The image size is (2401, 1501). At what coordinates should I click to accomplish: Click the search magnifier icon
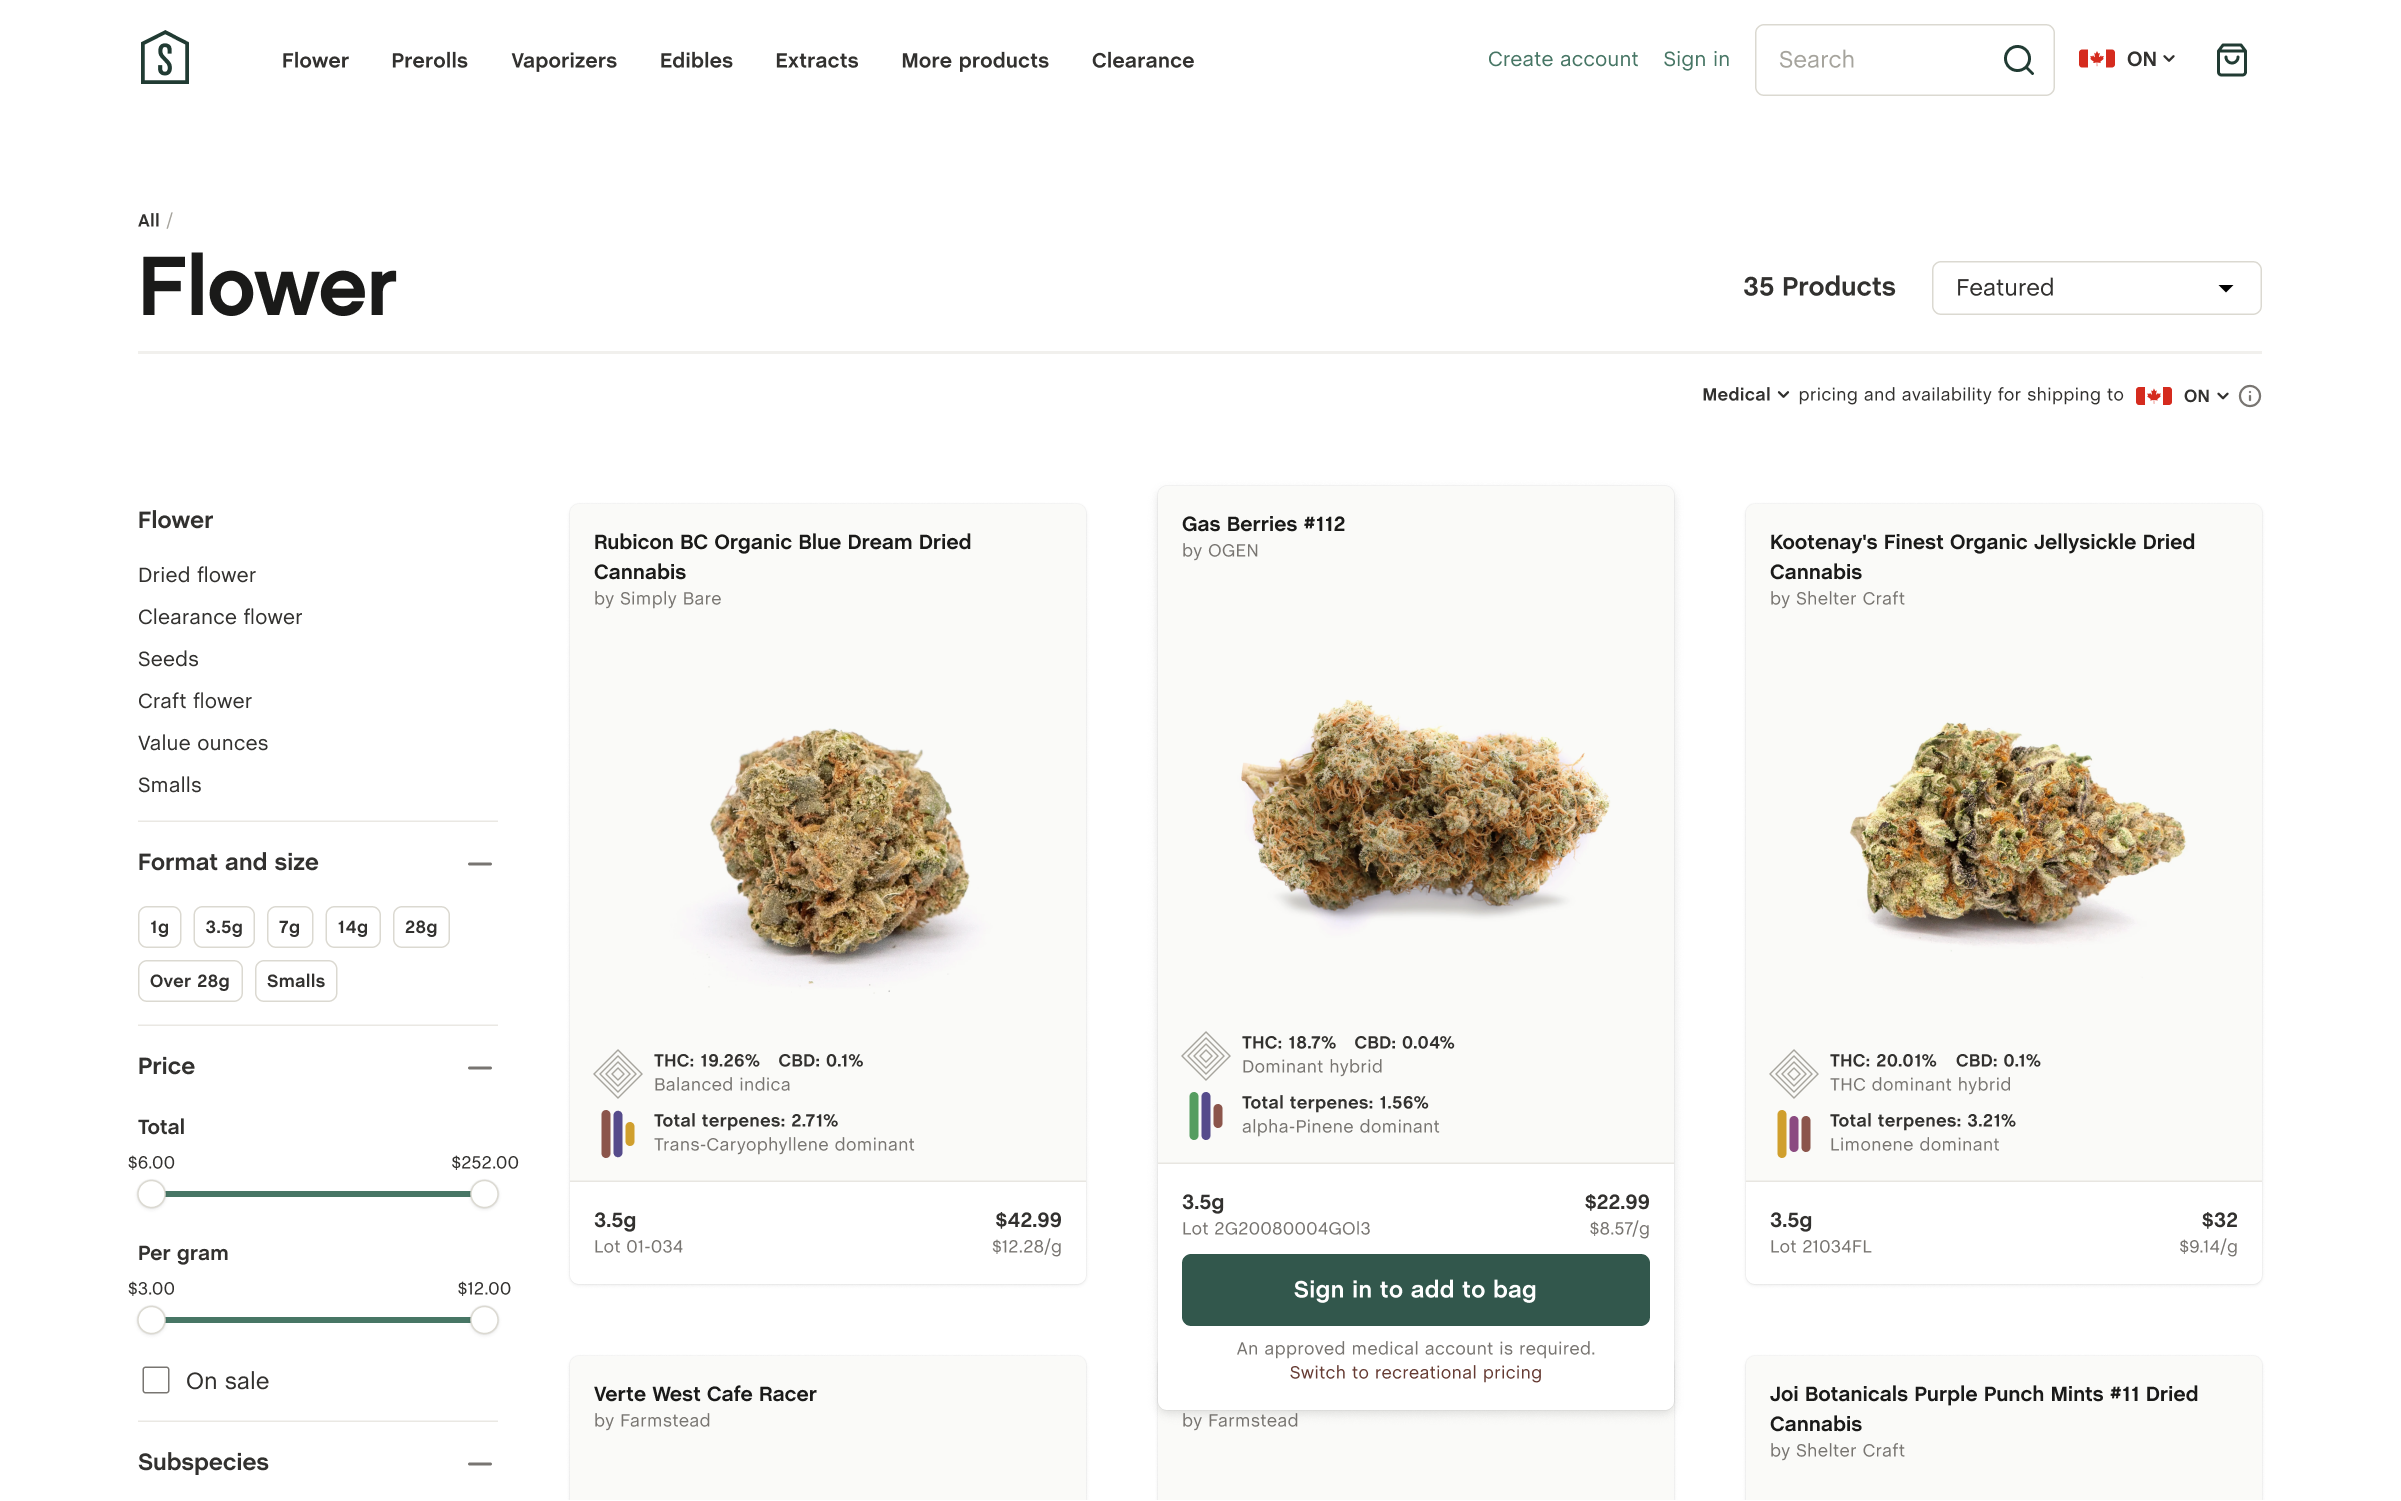coord(2018,60)
